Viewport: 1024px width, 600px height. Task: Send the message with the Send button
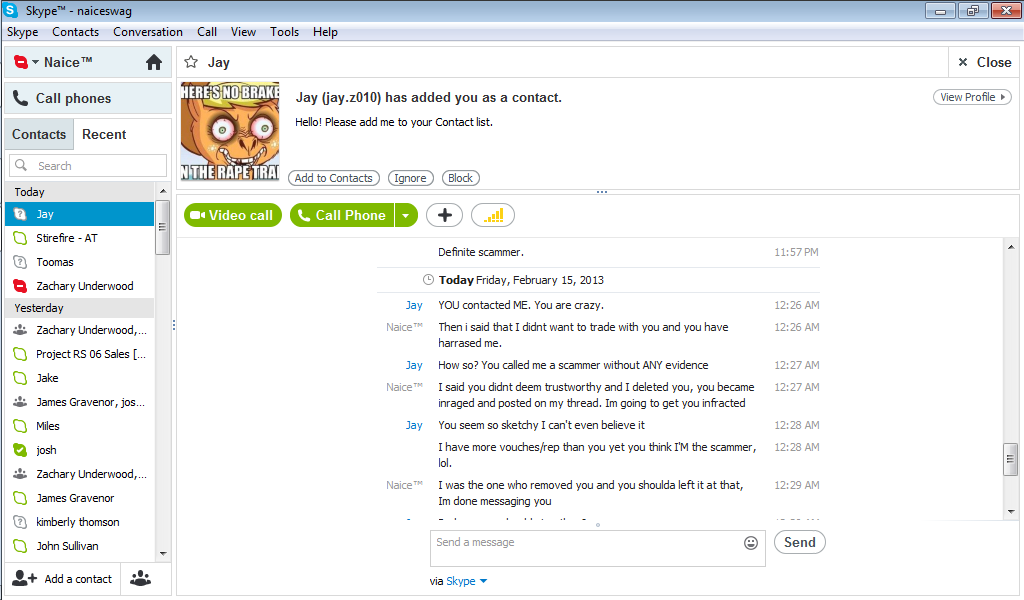click(x=799, y=542)
